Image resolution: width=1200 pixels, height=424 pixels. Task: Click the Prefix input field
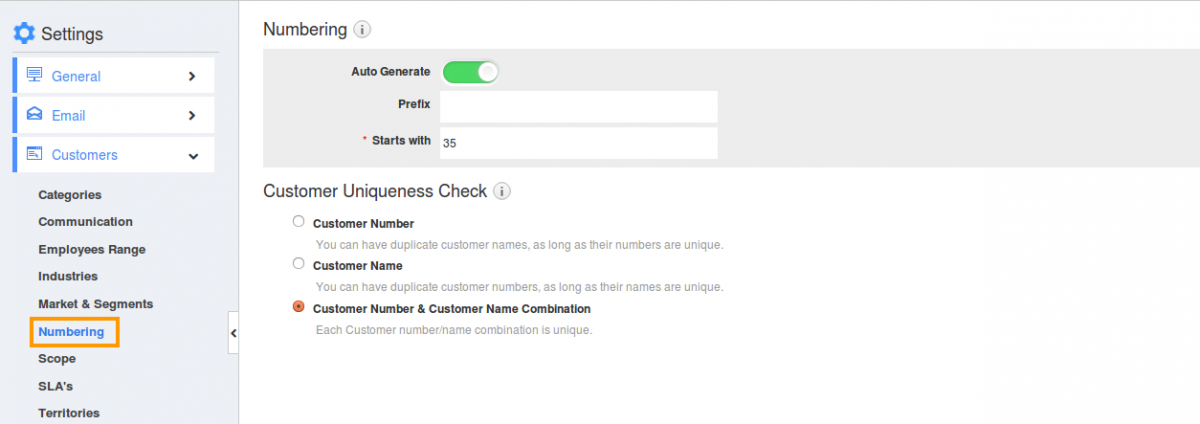pos(578,107)
